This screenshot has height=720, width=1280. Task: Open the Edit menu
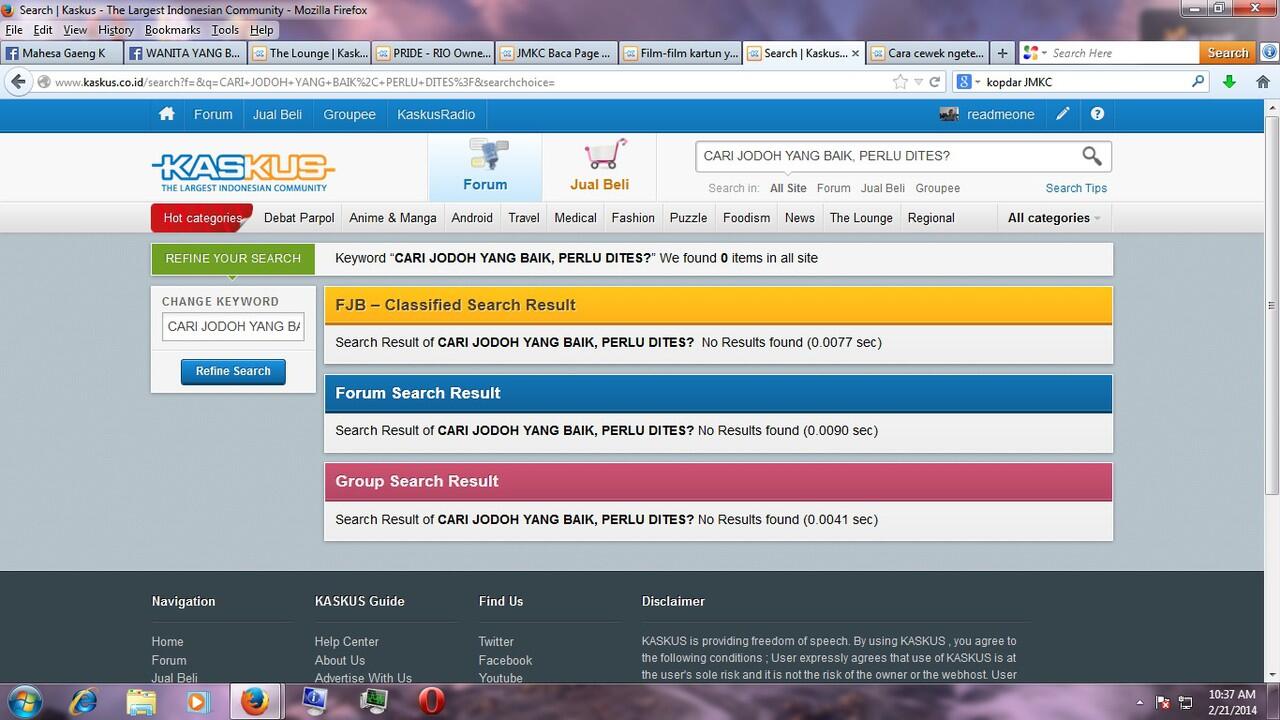tap(43, 30)
